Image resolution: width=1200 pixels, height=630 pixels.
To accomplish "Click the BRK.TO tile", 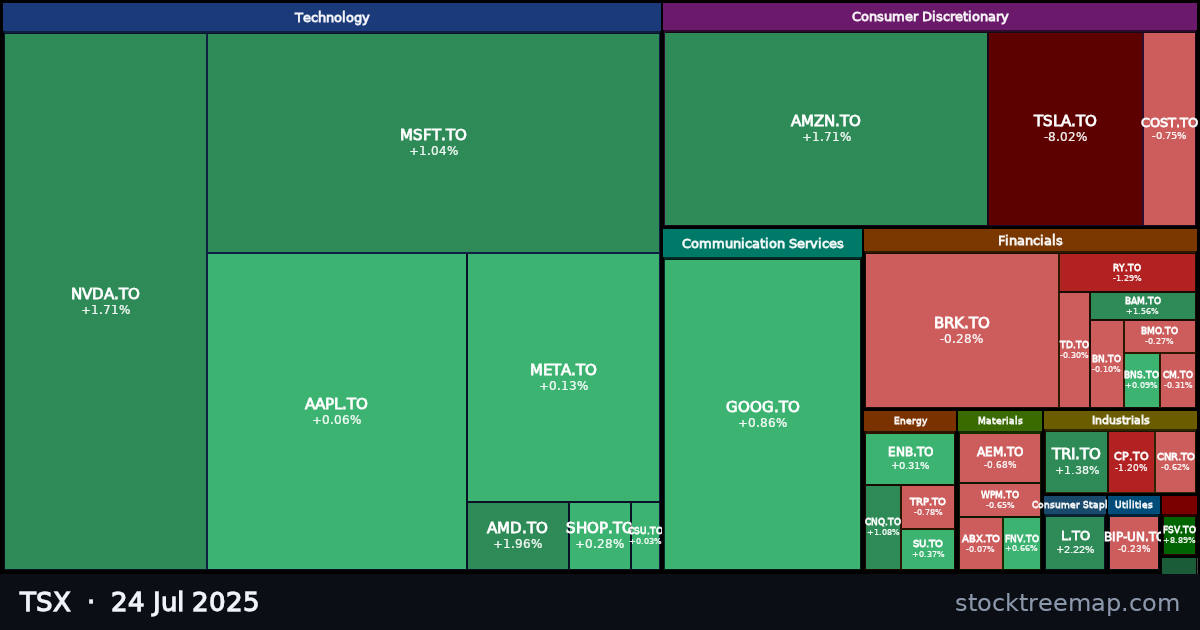I will [x=961, y=330].
